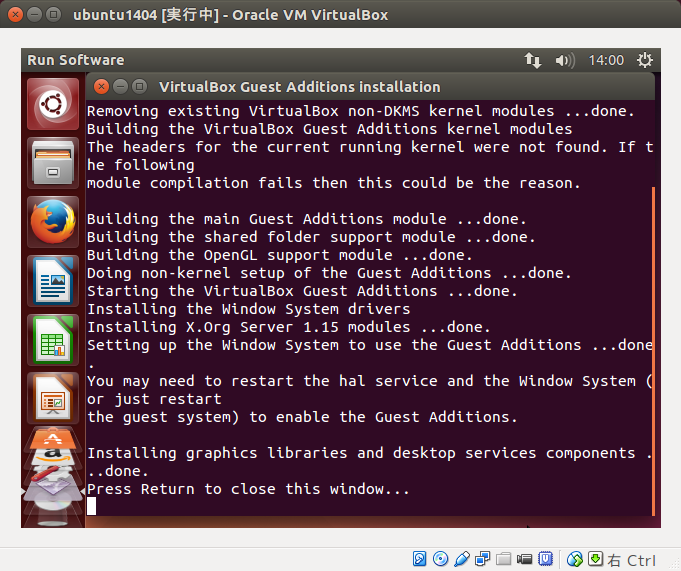Open the Files manager in launcher
Viewport: 681px width, 571px height.
point(53,163)
